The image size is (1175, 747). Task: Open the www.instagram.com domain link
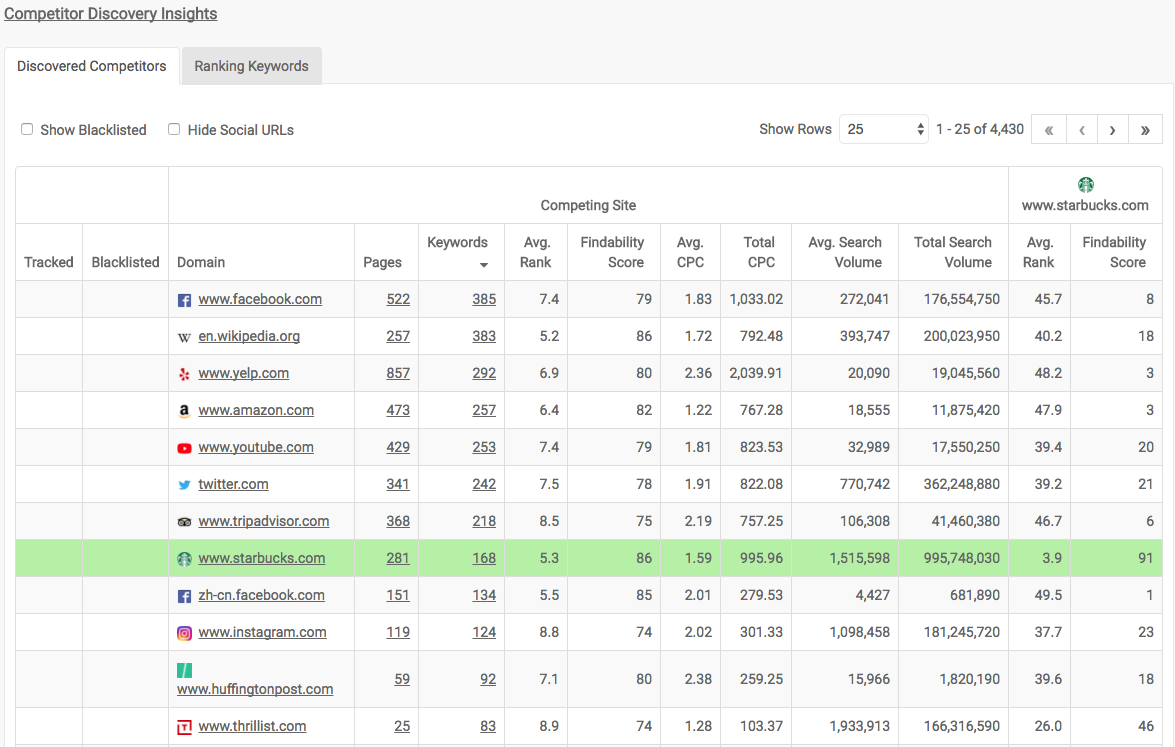point(262,632)
